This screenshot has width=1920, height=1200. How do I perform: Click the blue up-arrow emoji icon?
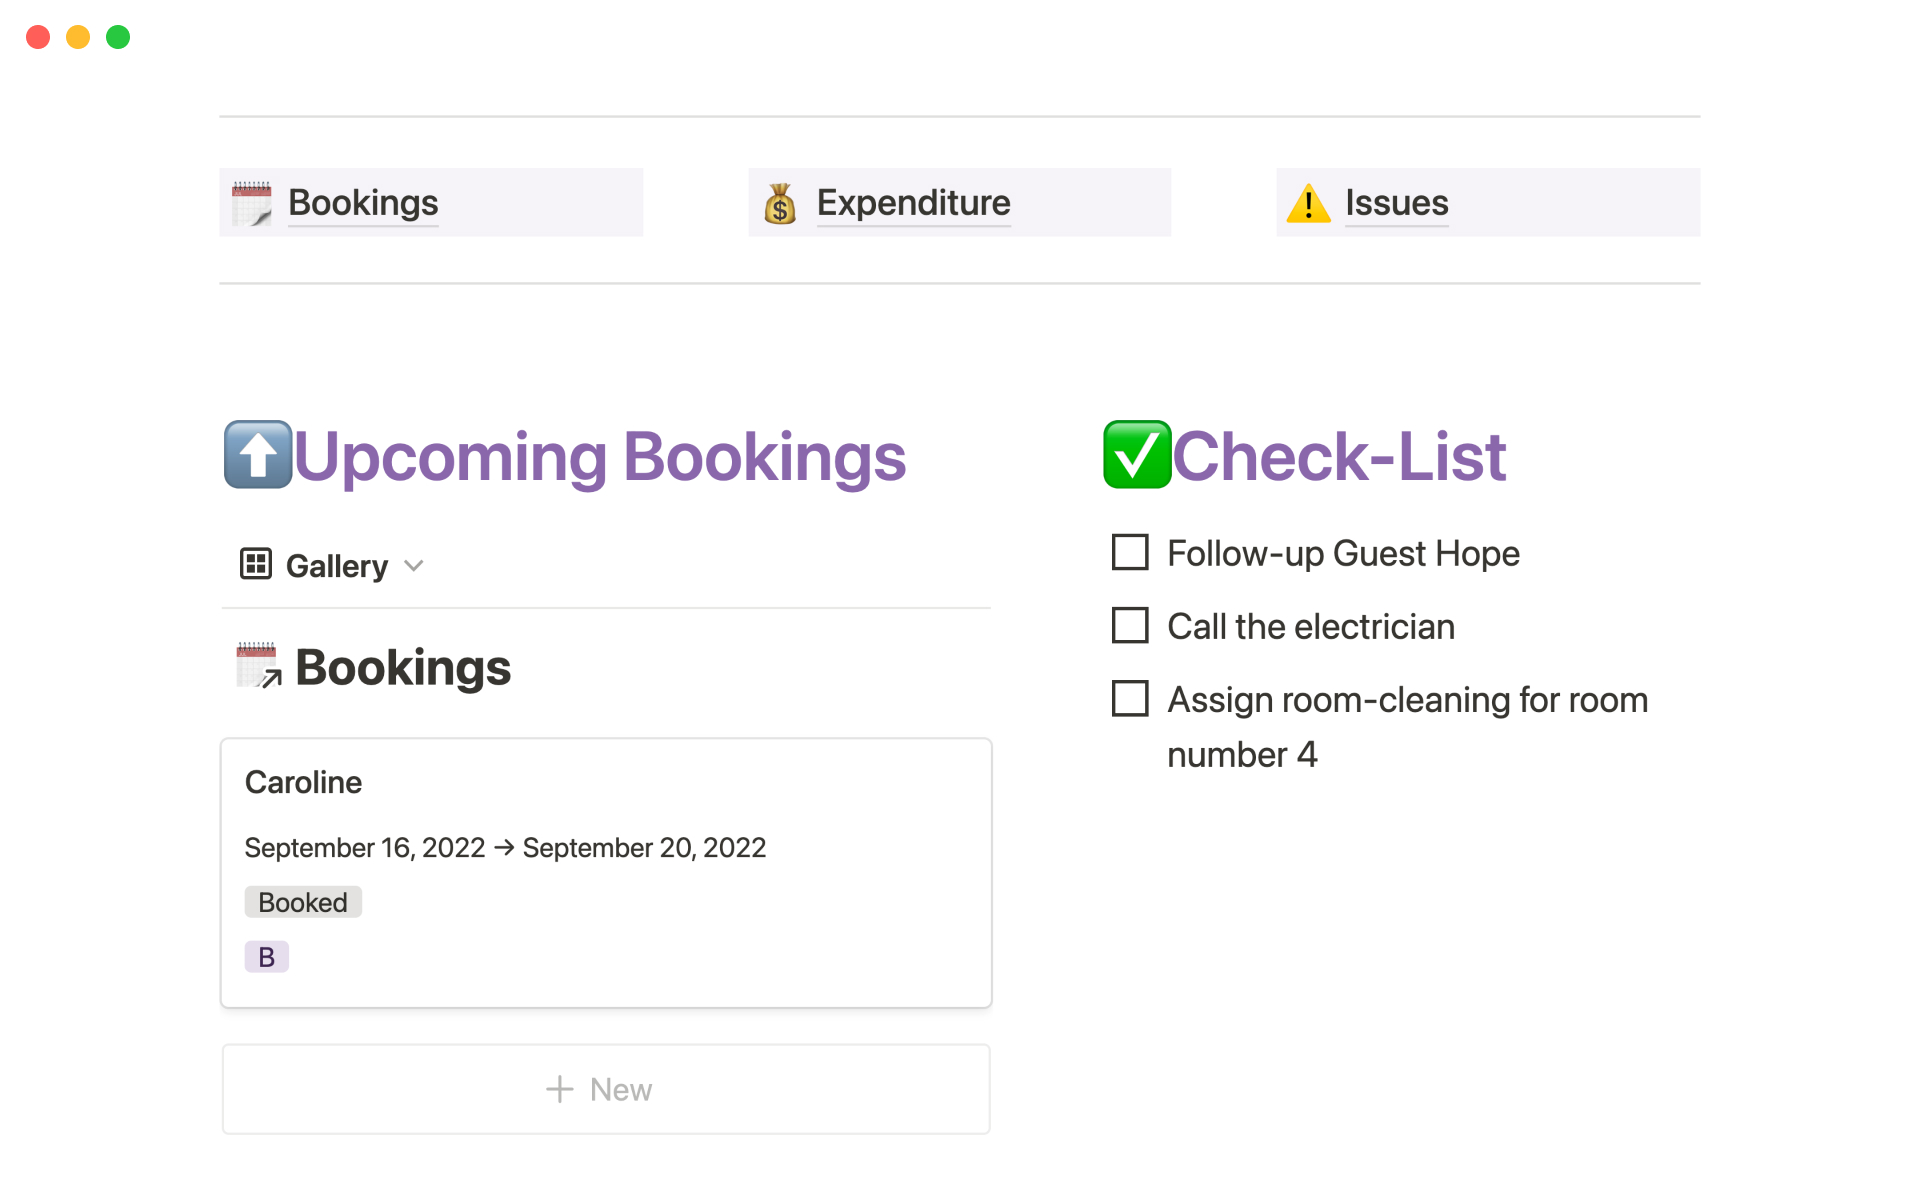(258, 455)
